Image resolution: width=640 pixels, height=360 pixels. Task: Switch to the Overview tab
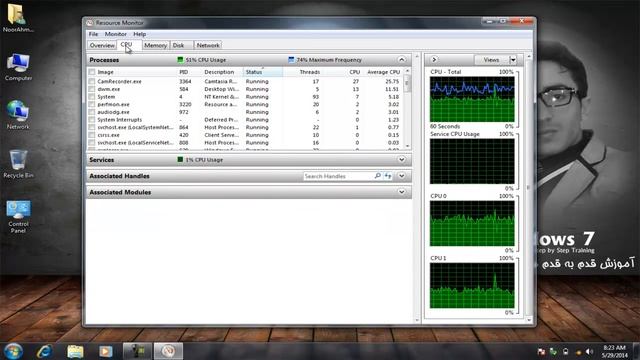coord(102,45)
